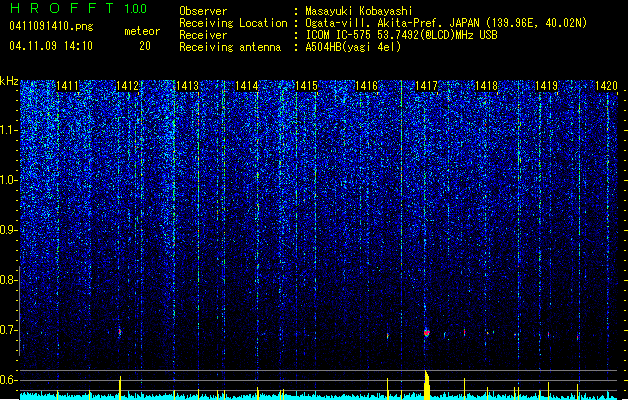This screenshot has height=400, width=629.
Task: Select the ICOM IC-575 receiver line
Action: pyautogui.click(x=401, y=35)
